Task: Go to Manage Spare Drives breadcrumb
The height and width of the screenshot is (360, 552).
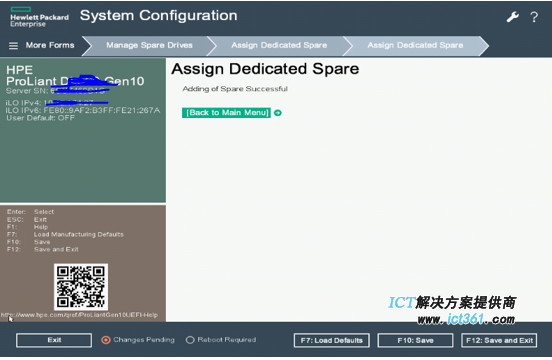Action: coord(149,45)
